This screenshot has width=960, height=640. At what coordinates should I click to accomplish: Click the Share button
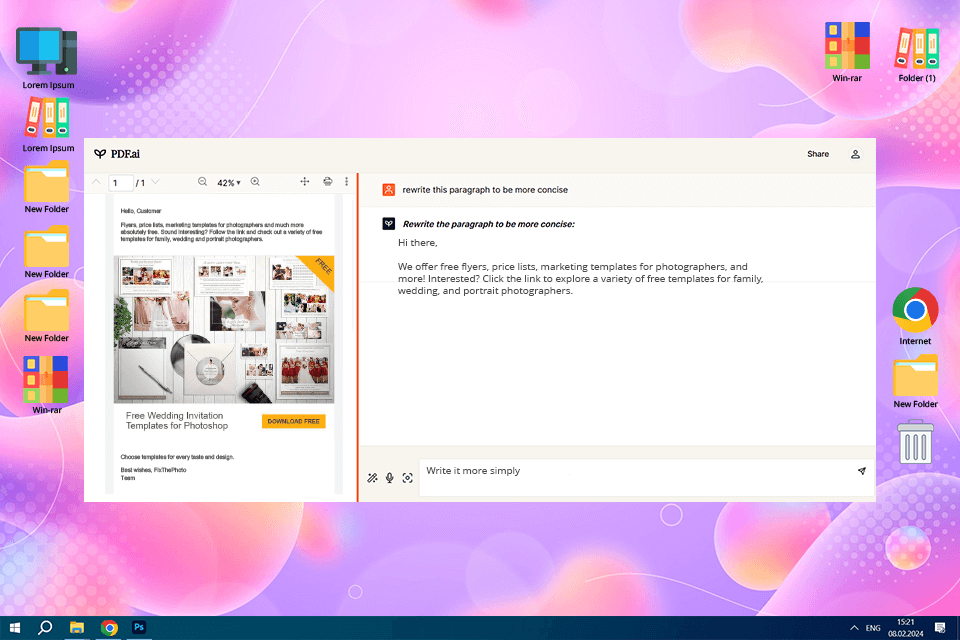click(x=817, y=154)
